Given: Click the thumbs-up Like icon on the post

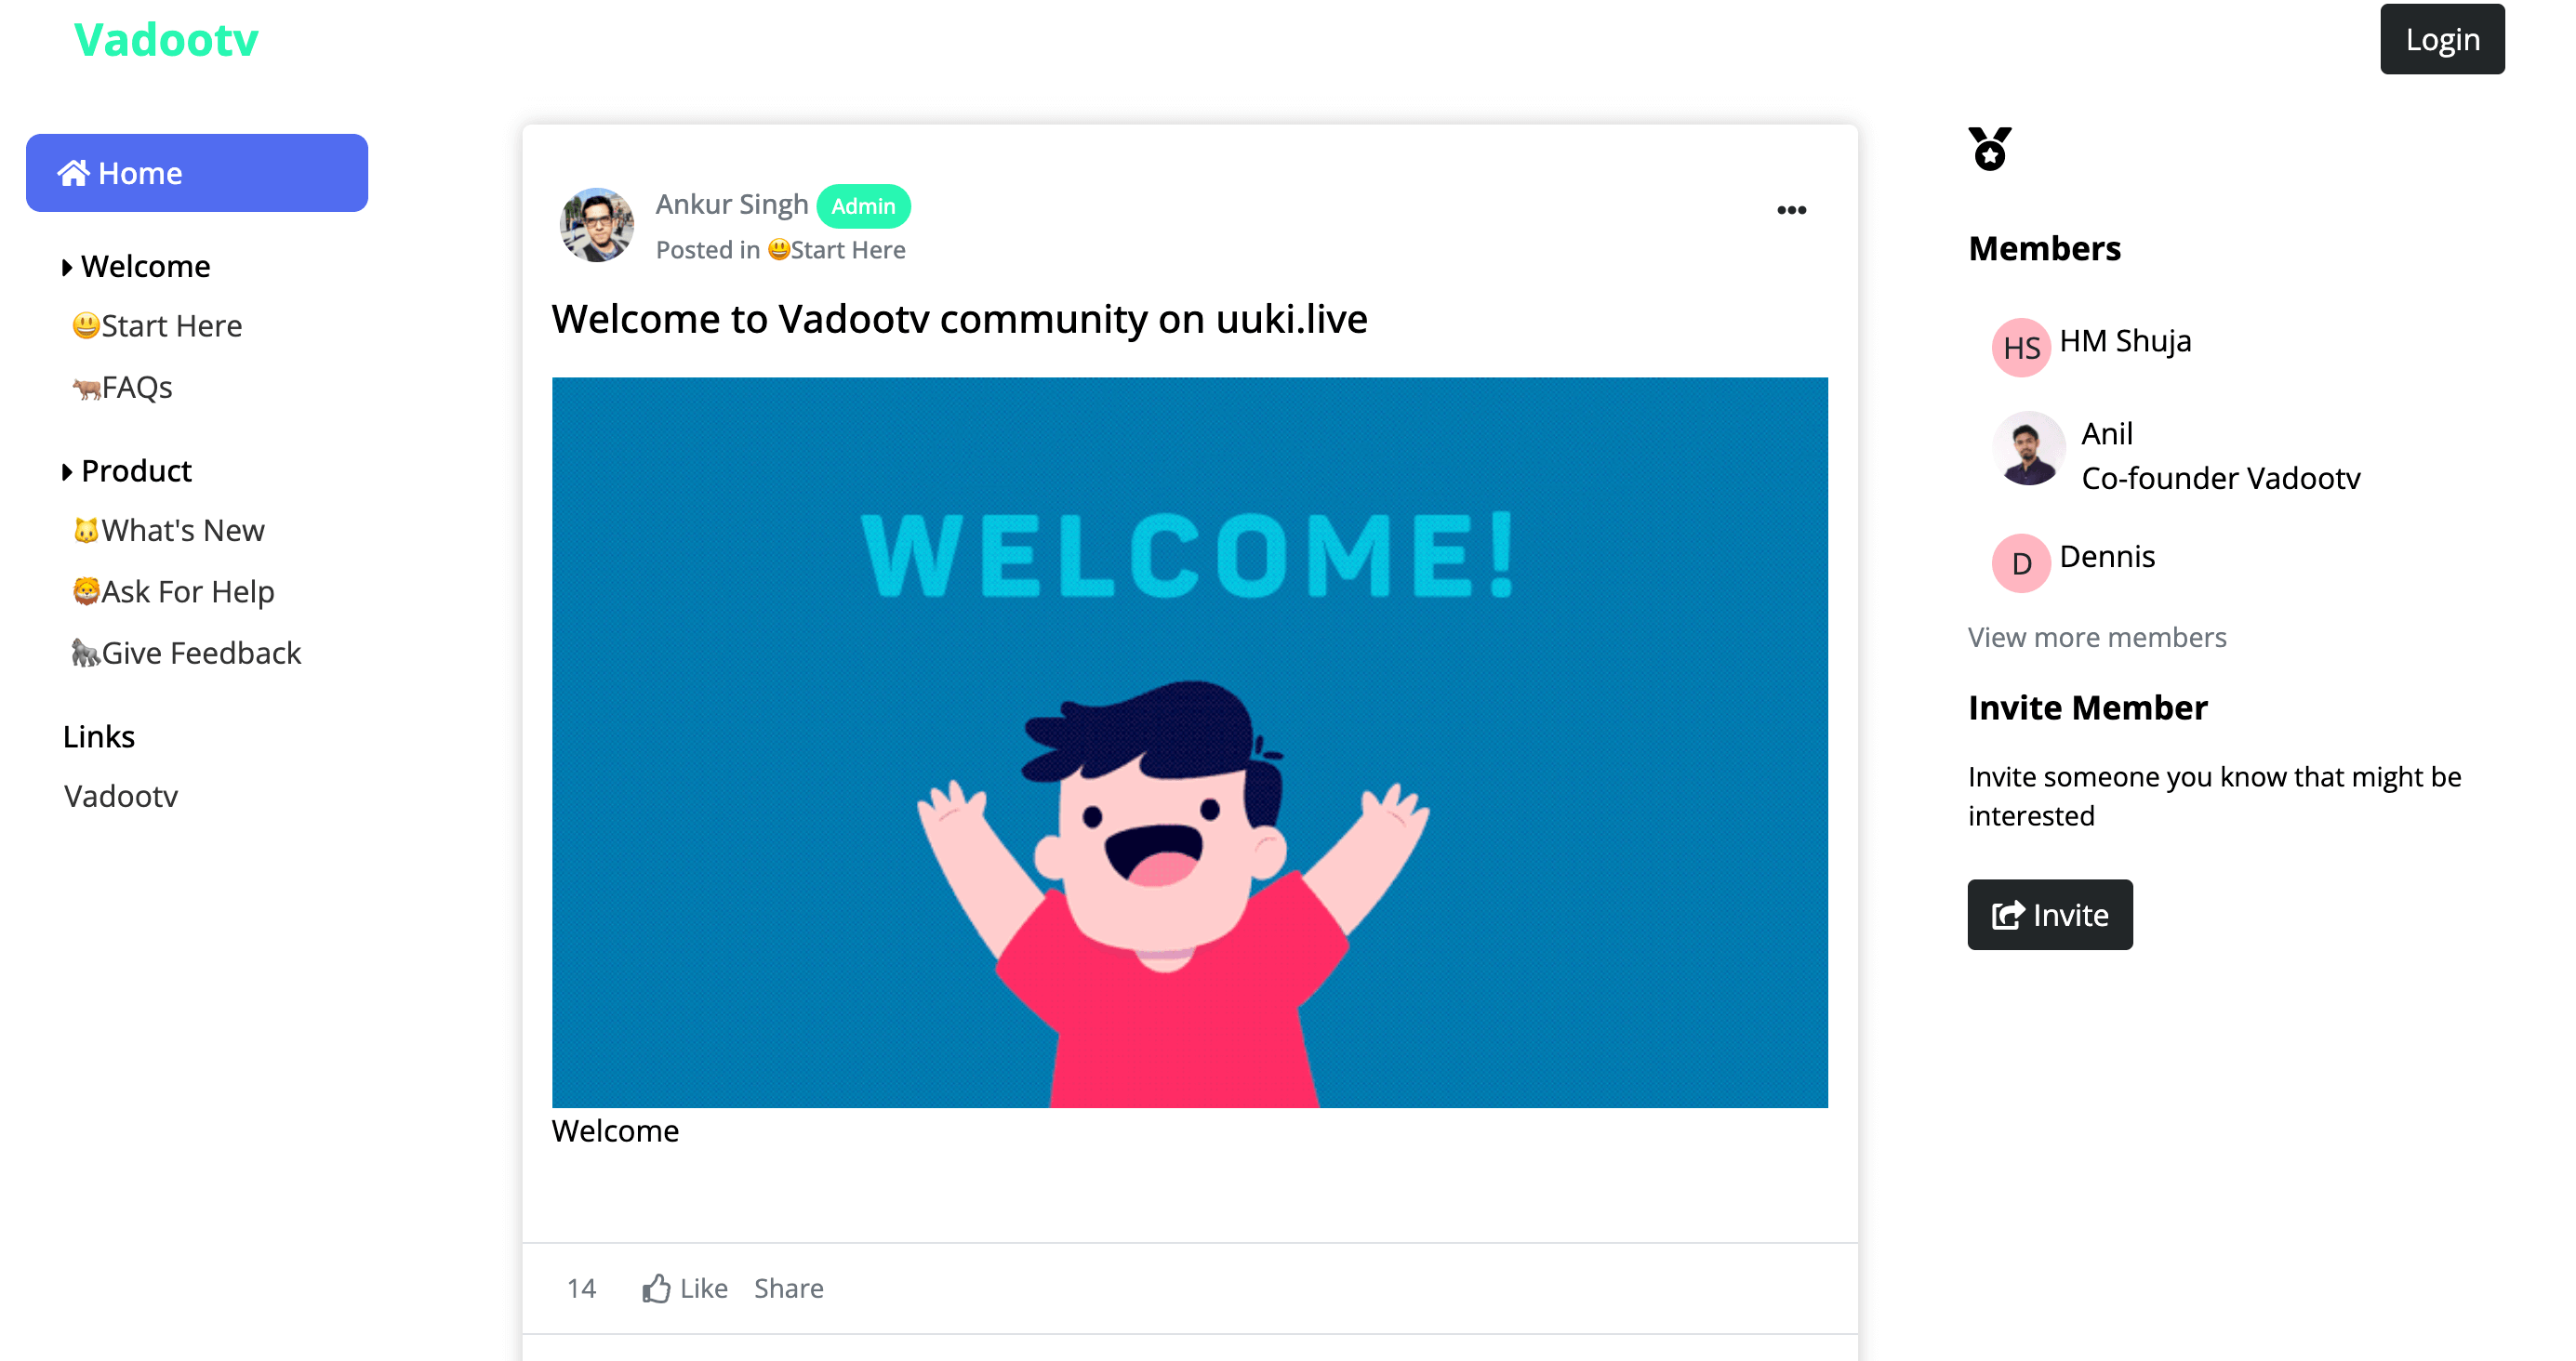Looking at the screenshot, I should [x=655, y=1287].
